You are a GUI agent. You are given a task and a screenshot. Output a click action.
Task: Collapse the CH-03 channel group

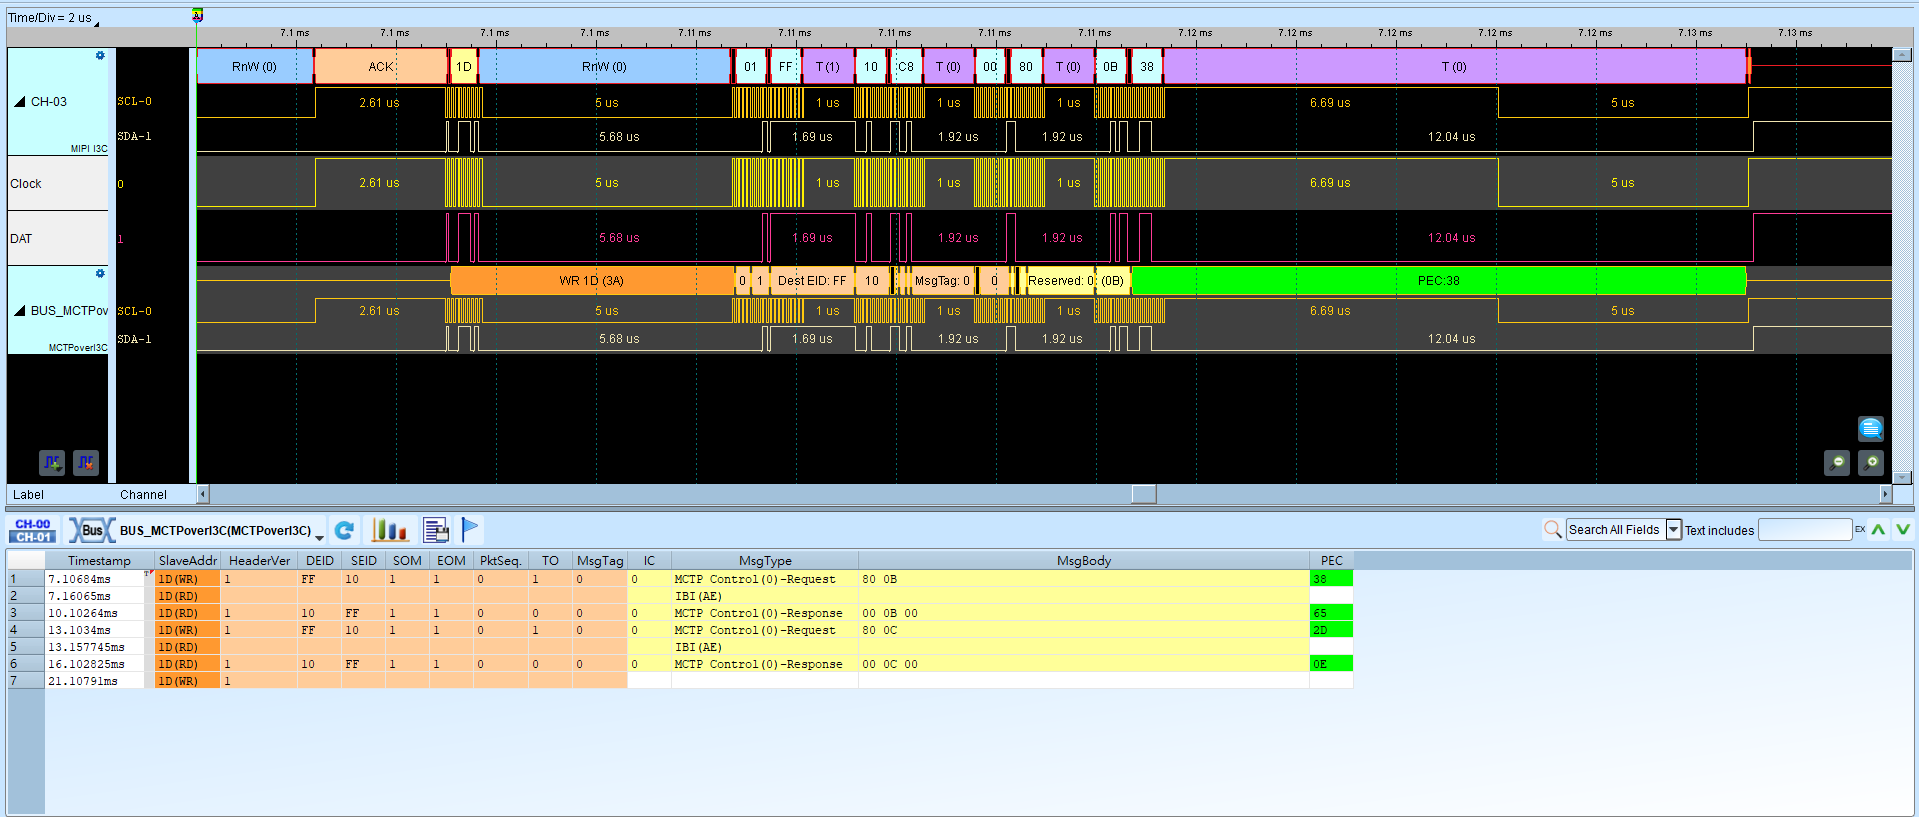(20, 102)
